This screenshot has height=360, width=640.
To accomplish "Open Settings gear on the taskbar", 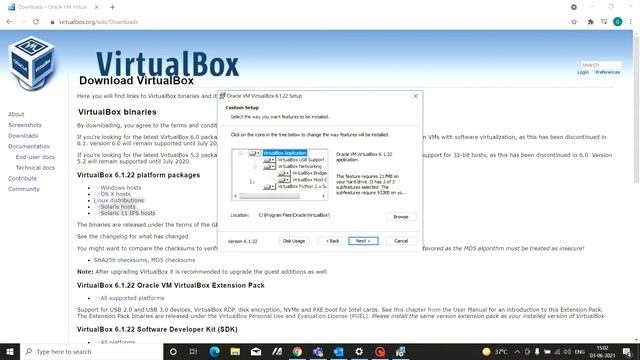I will (359, 351).
